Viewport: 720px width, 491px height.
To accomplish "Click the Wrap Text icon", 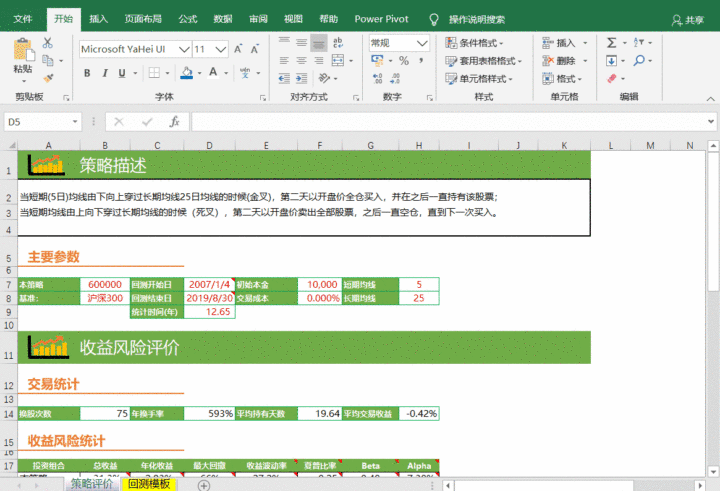I will tap(338, 43).
